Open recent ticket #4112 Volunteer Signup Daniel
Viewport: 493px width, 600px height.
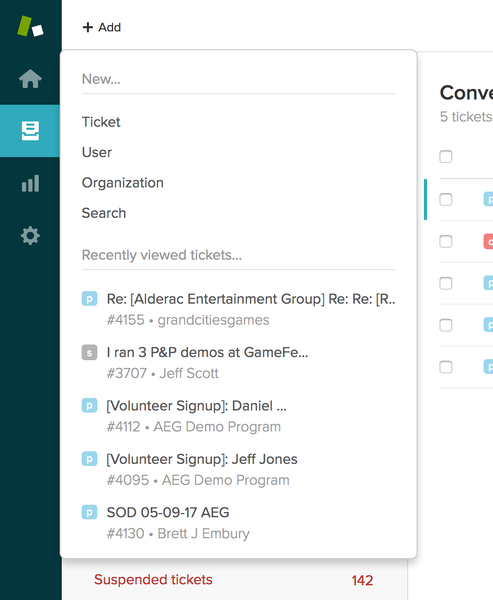[x=238, y=416]
